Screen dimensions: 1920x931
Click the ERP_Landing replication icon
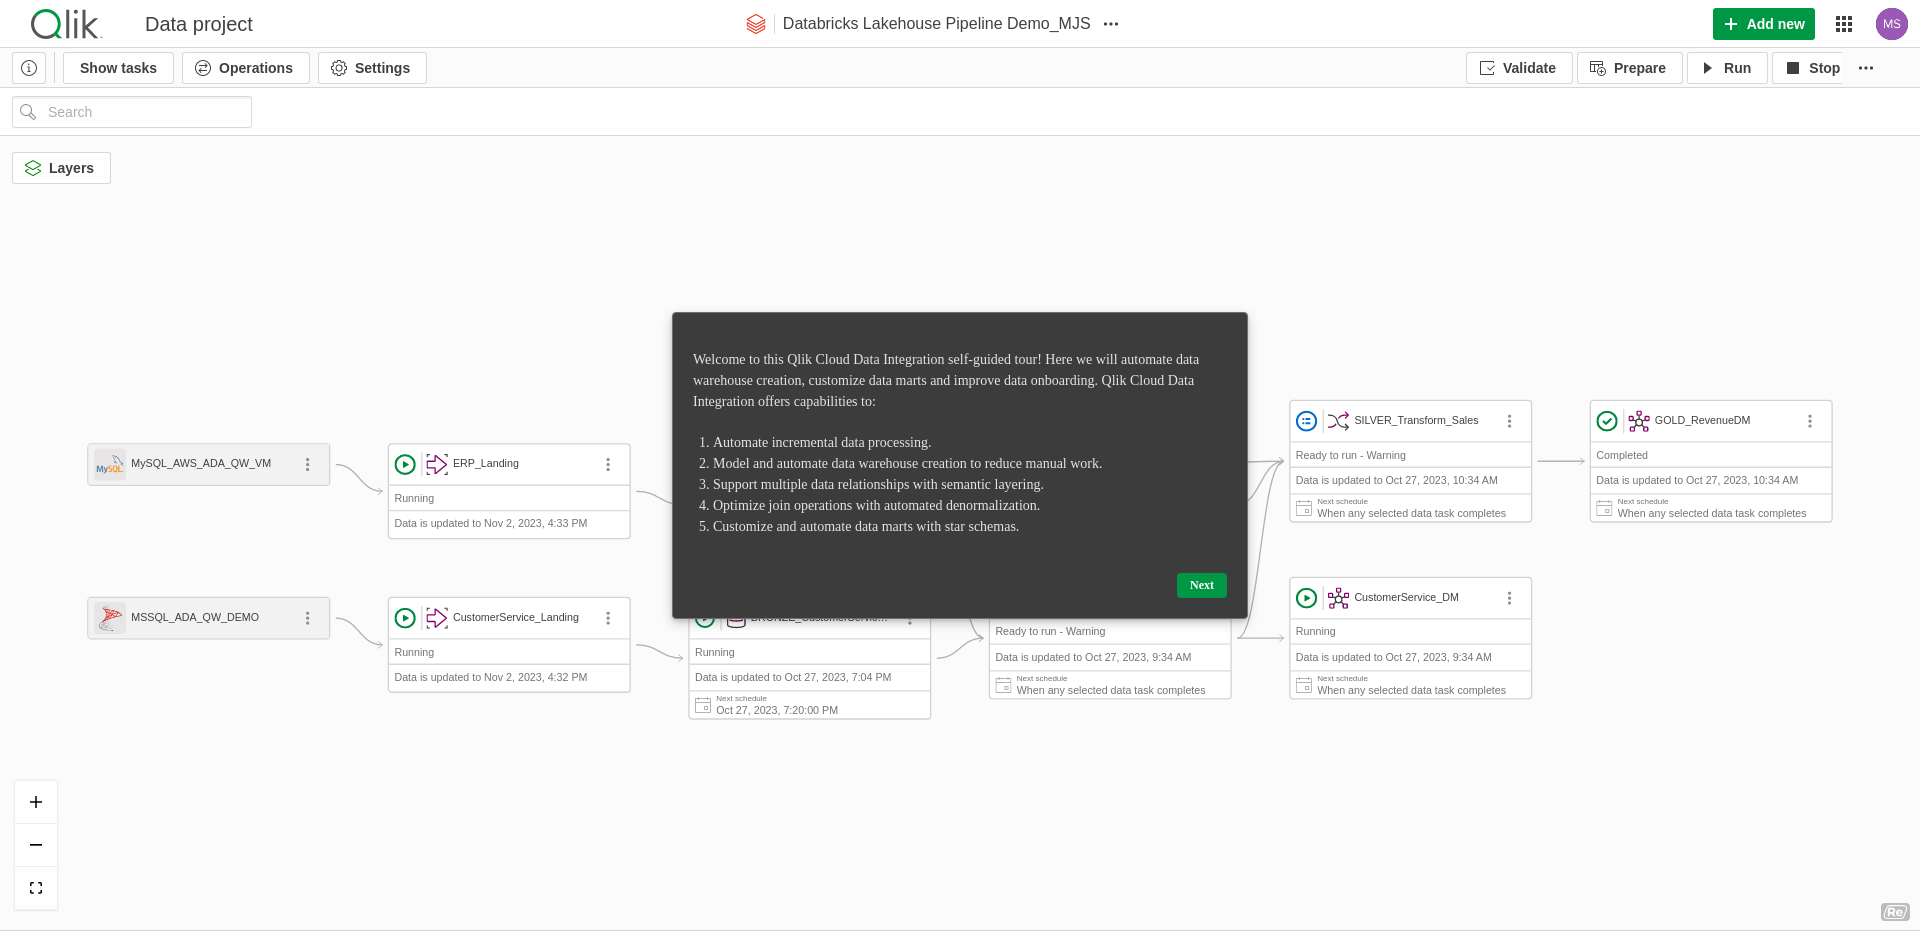[x=437, y=464]
